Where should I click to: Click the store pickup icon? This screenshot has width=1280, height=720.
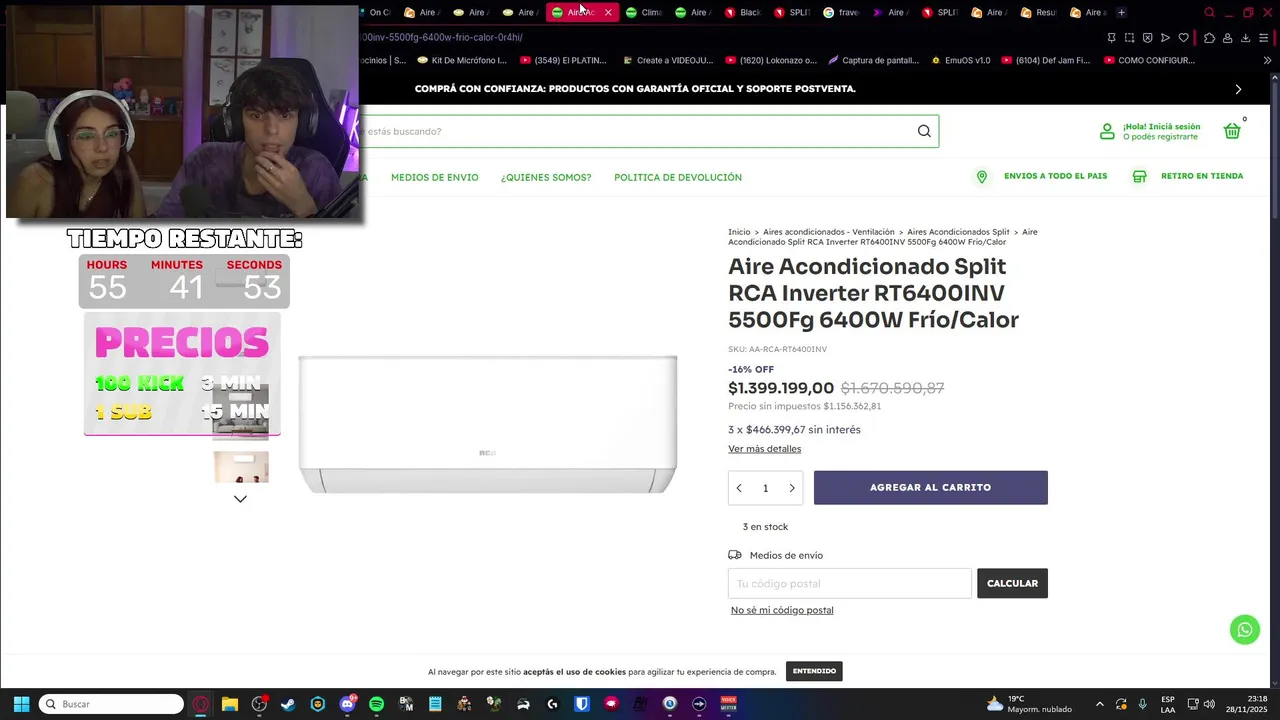1139,176
